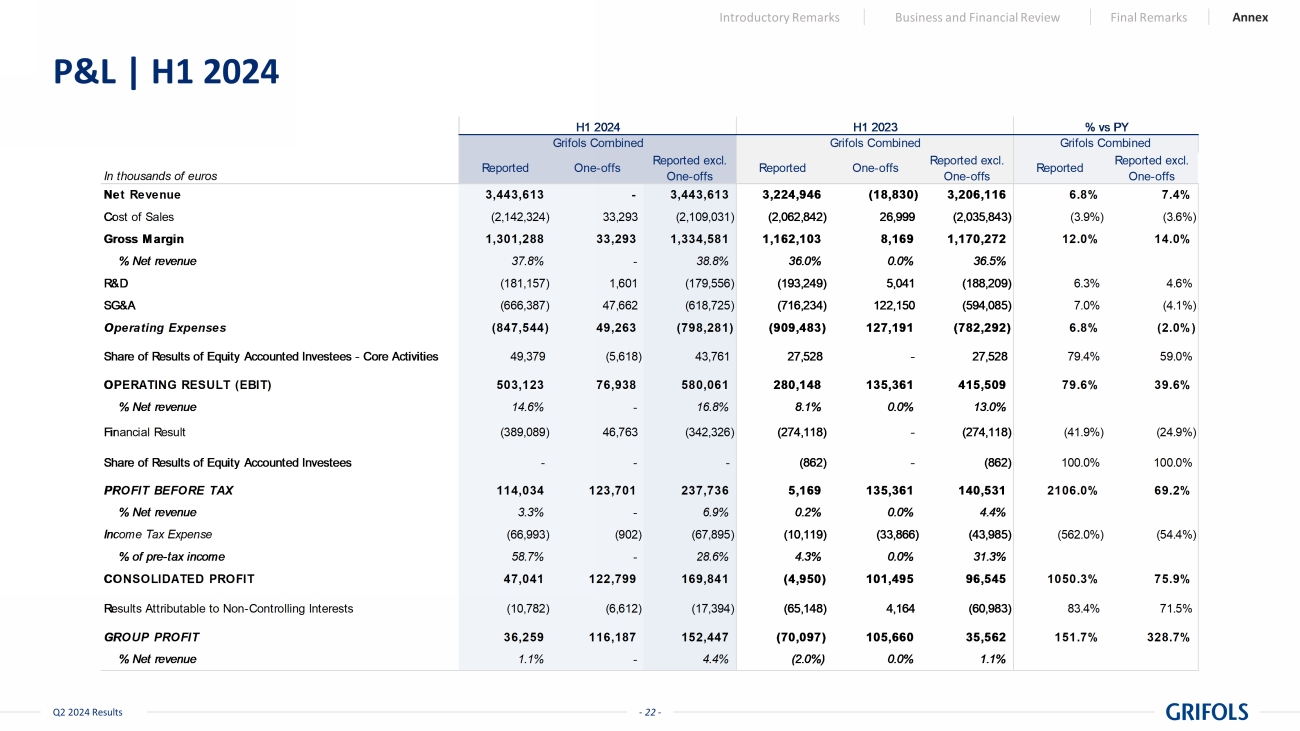Click the 'In thousands of euros' note
This screenshot has height=731, width=1300.
click(160, 176)
